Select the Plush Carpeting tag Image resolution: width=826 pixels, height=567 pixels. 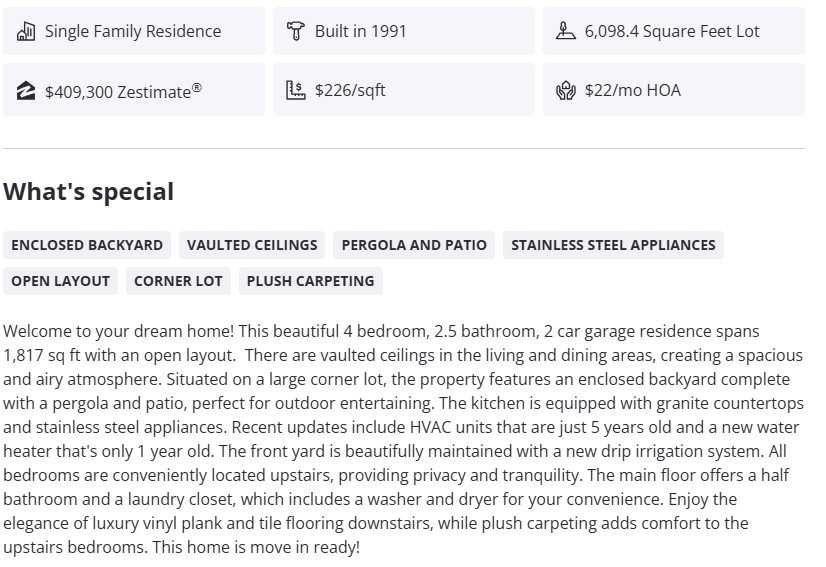point(310,281)
